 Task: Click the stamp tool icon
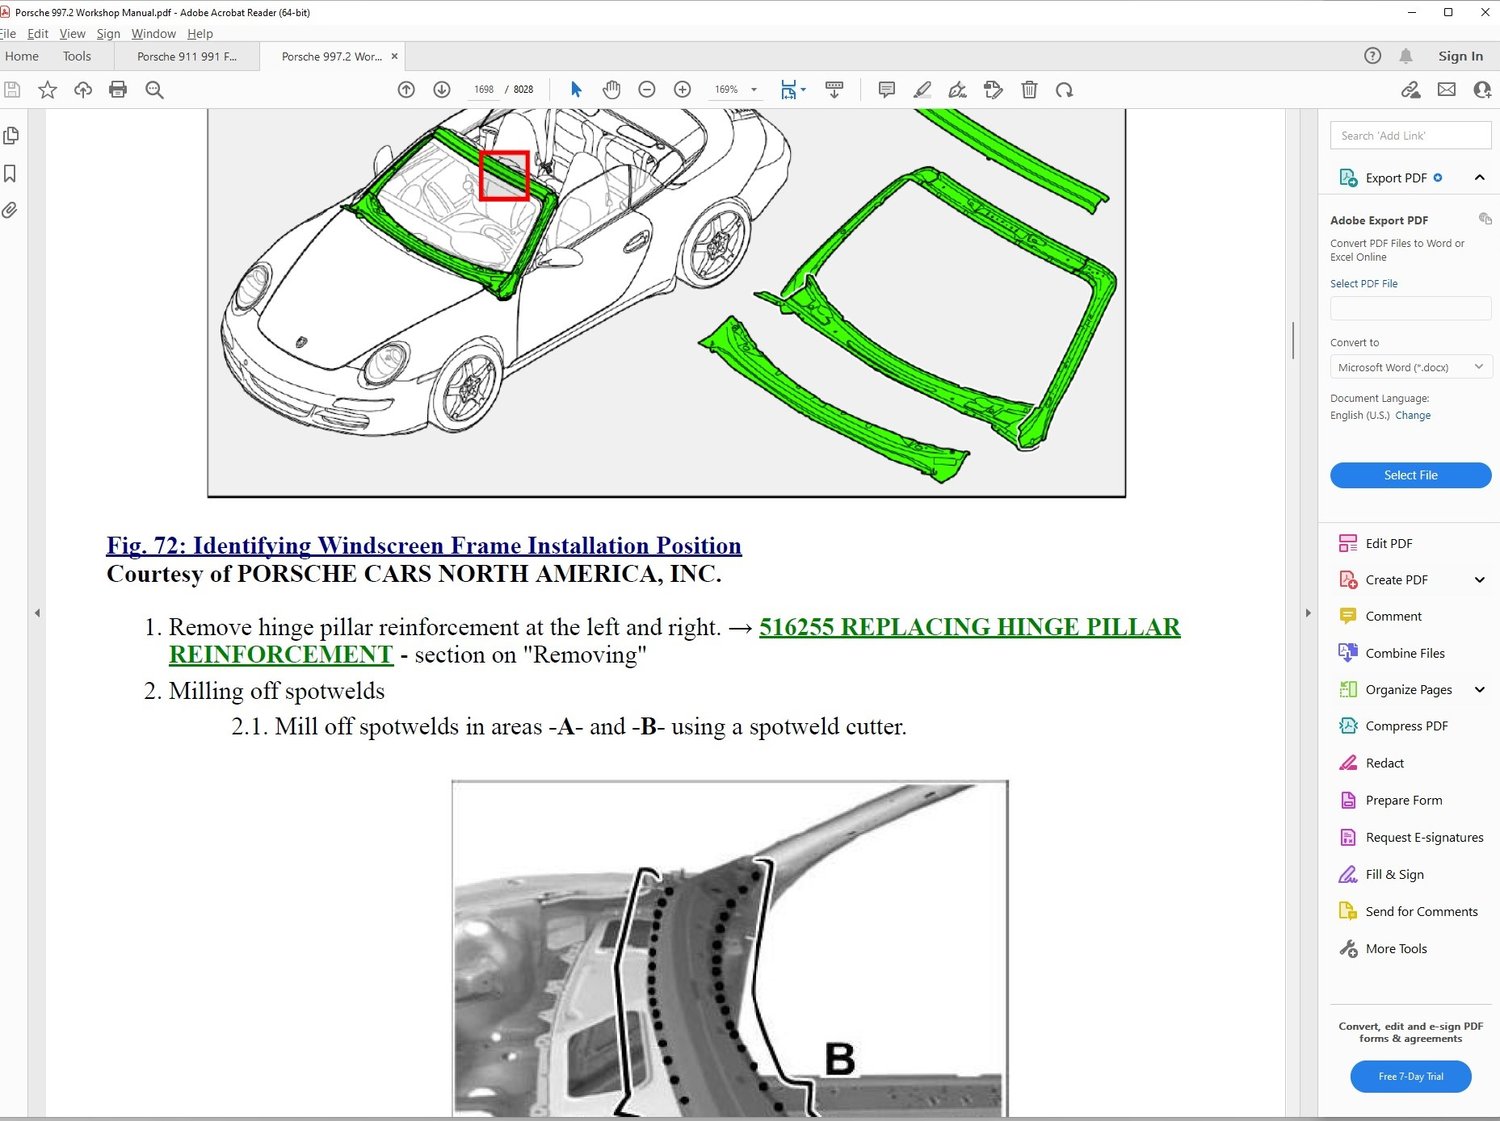[993, 90]
